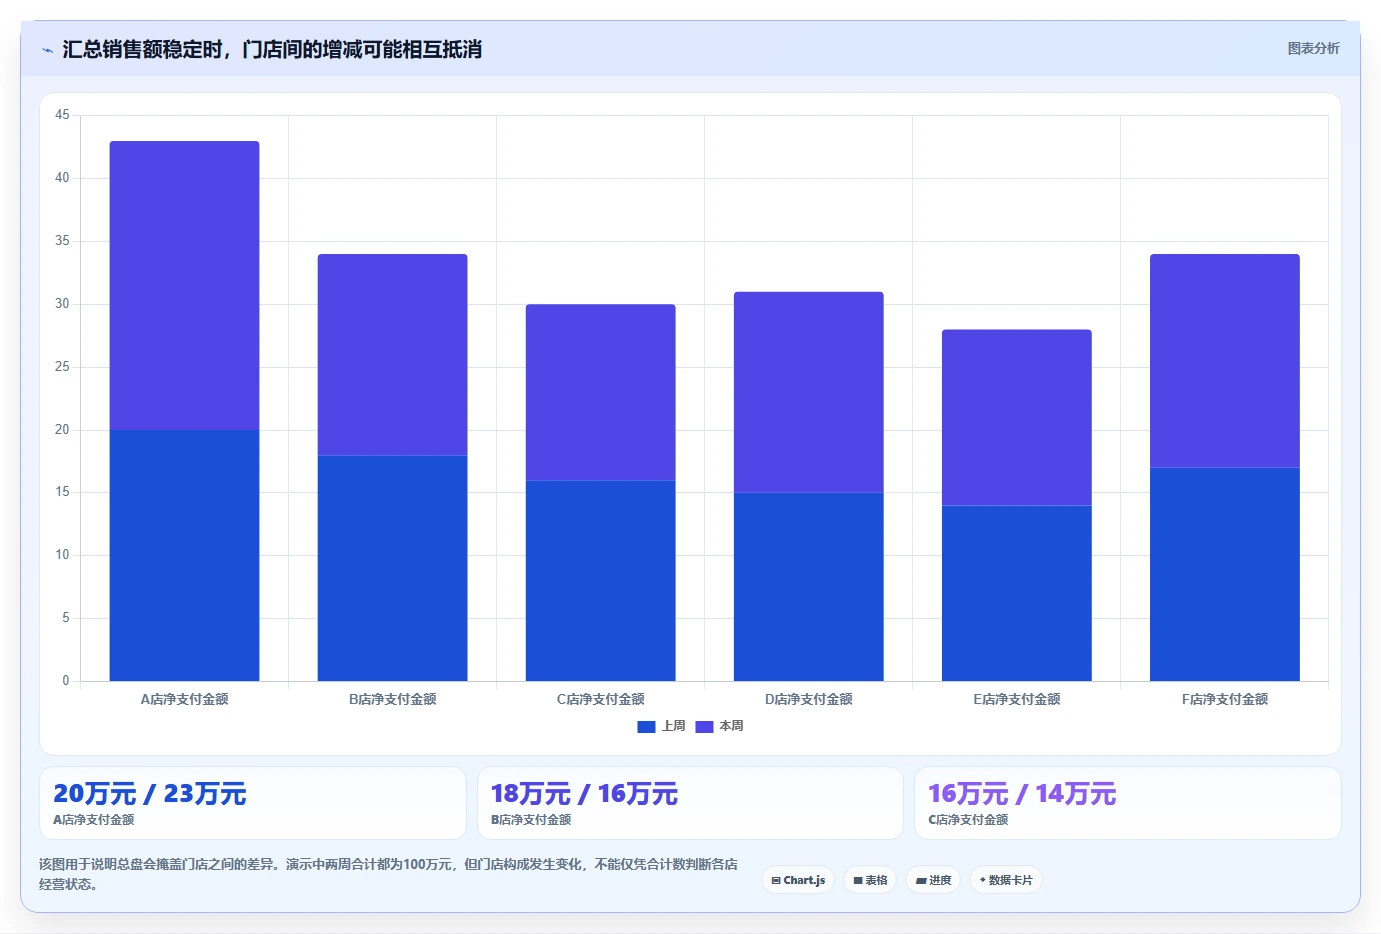The width and height of the screenshot is (1381, 934).
Task: Click the 本周 legend label text
Action: (731, 726)
